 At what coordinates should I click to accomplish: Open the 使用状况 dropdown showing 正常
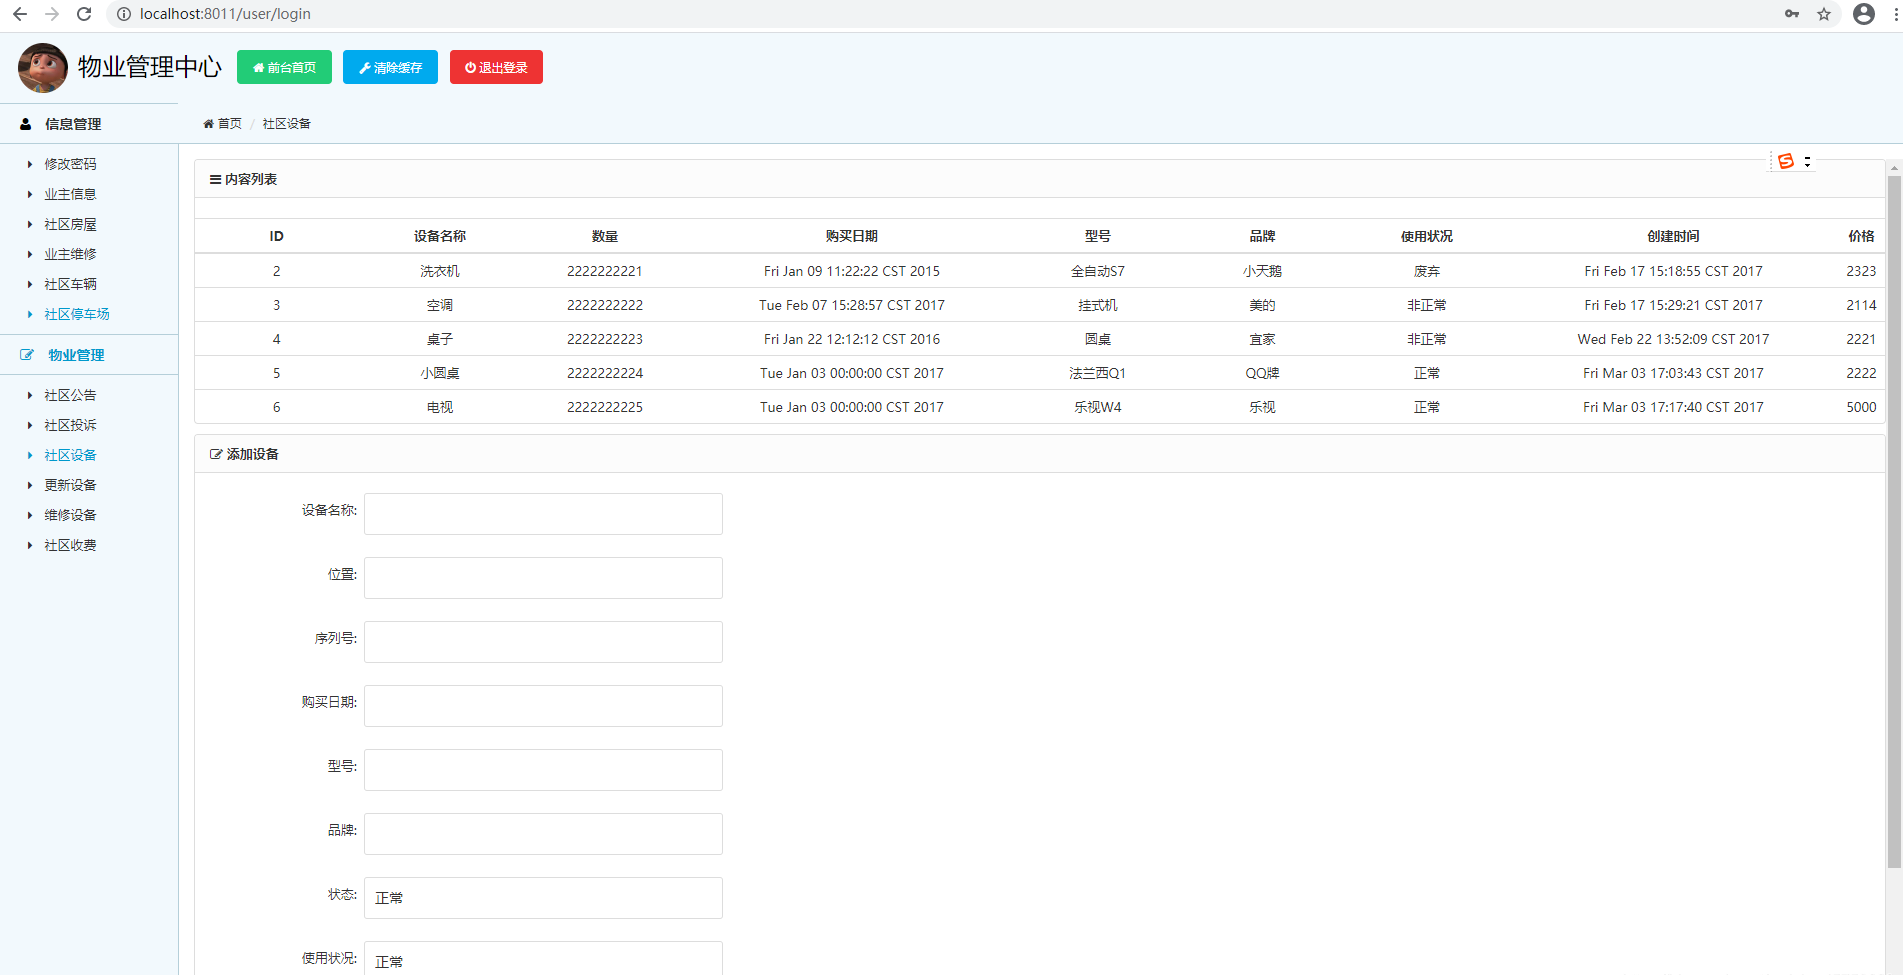click(543, 959)
